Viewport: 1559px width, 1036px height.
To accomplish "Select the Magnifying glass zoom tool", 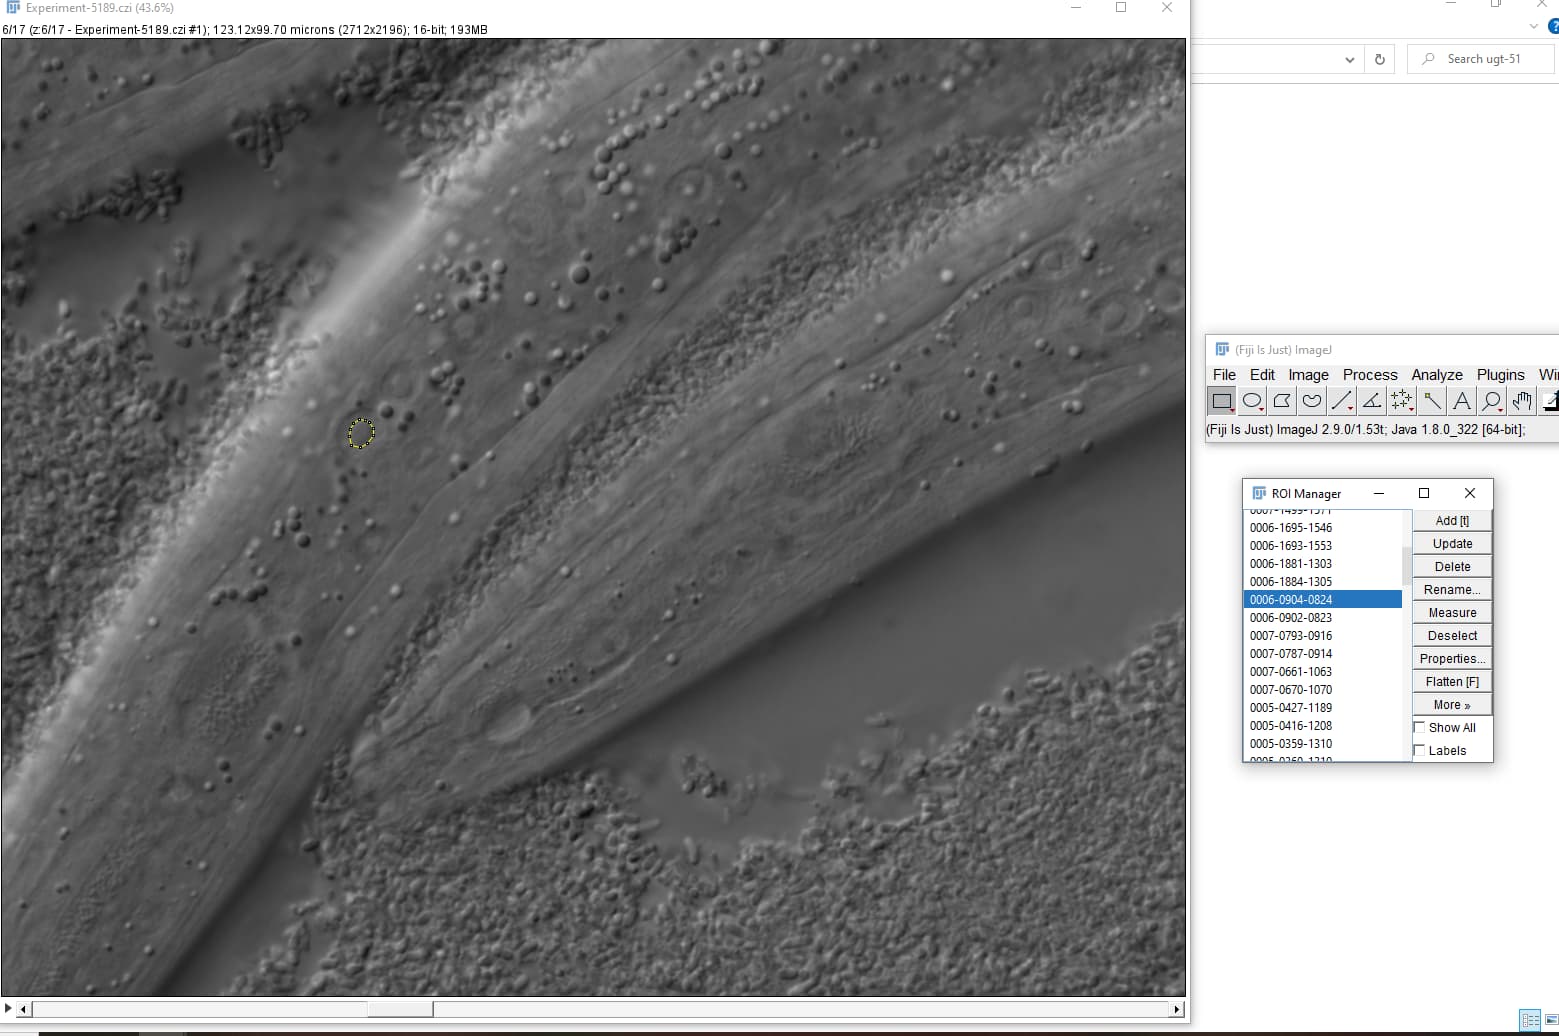I will coord(1491,400).
